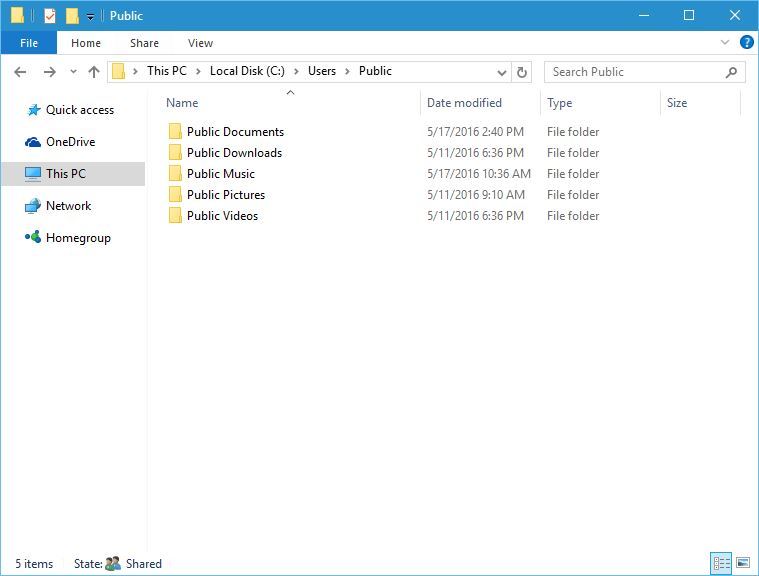This screenshot has width=759, height=576.
Task: Refresh the Public folder view
Action: coord(522,72)
